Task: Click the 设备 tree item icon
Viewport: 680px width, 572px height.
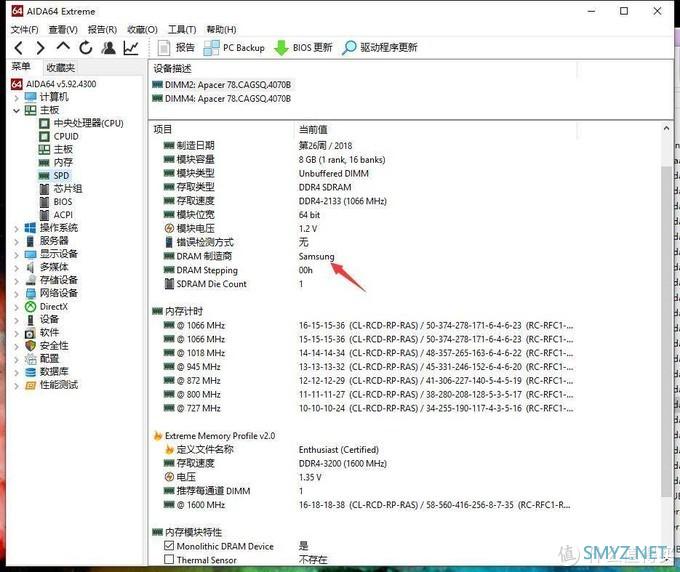Action: click(x=30, y=320)
